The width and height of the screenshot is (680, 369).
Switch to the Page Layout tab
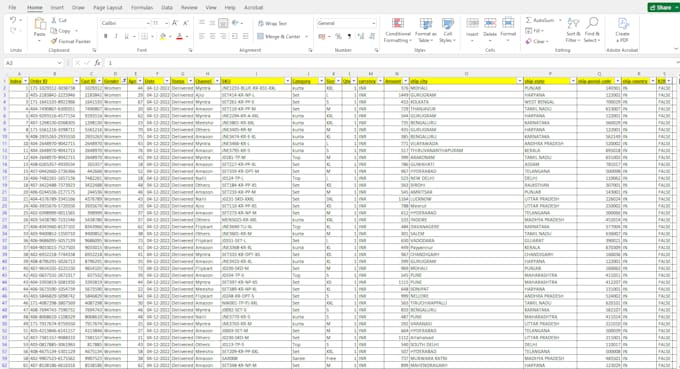click(108, 7)
